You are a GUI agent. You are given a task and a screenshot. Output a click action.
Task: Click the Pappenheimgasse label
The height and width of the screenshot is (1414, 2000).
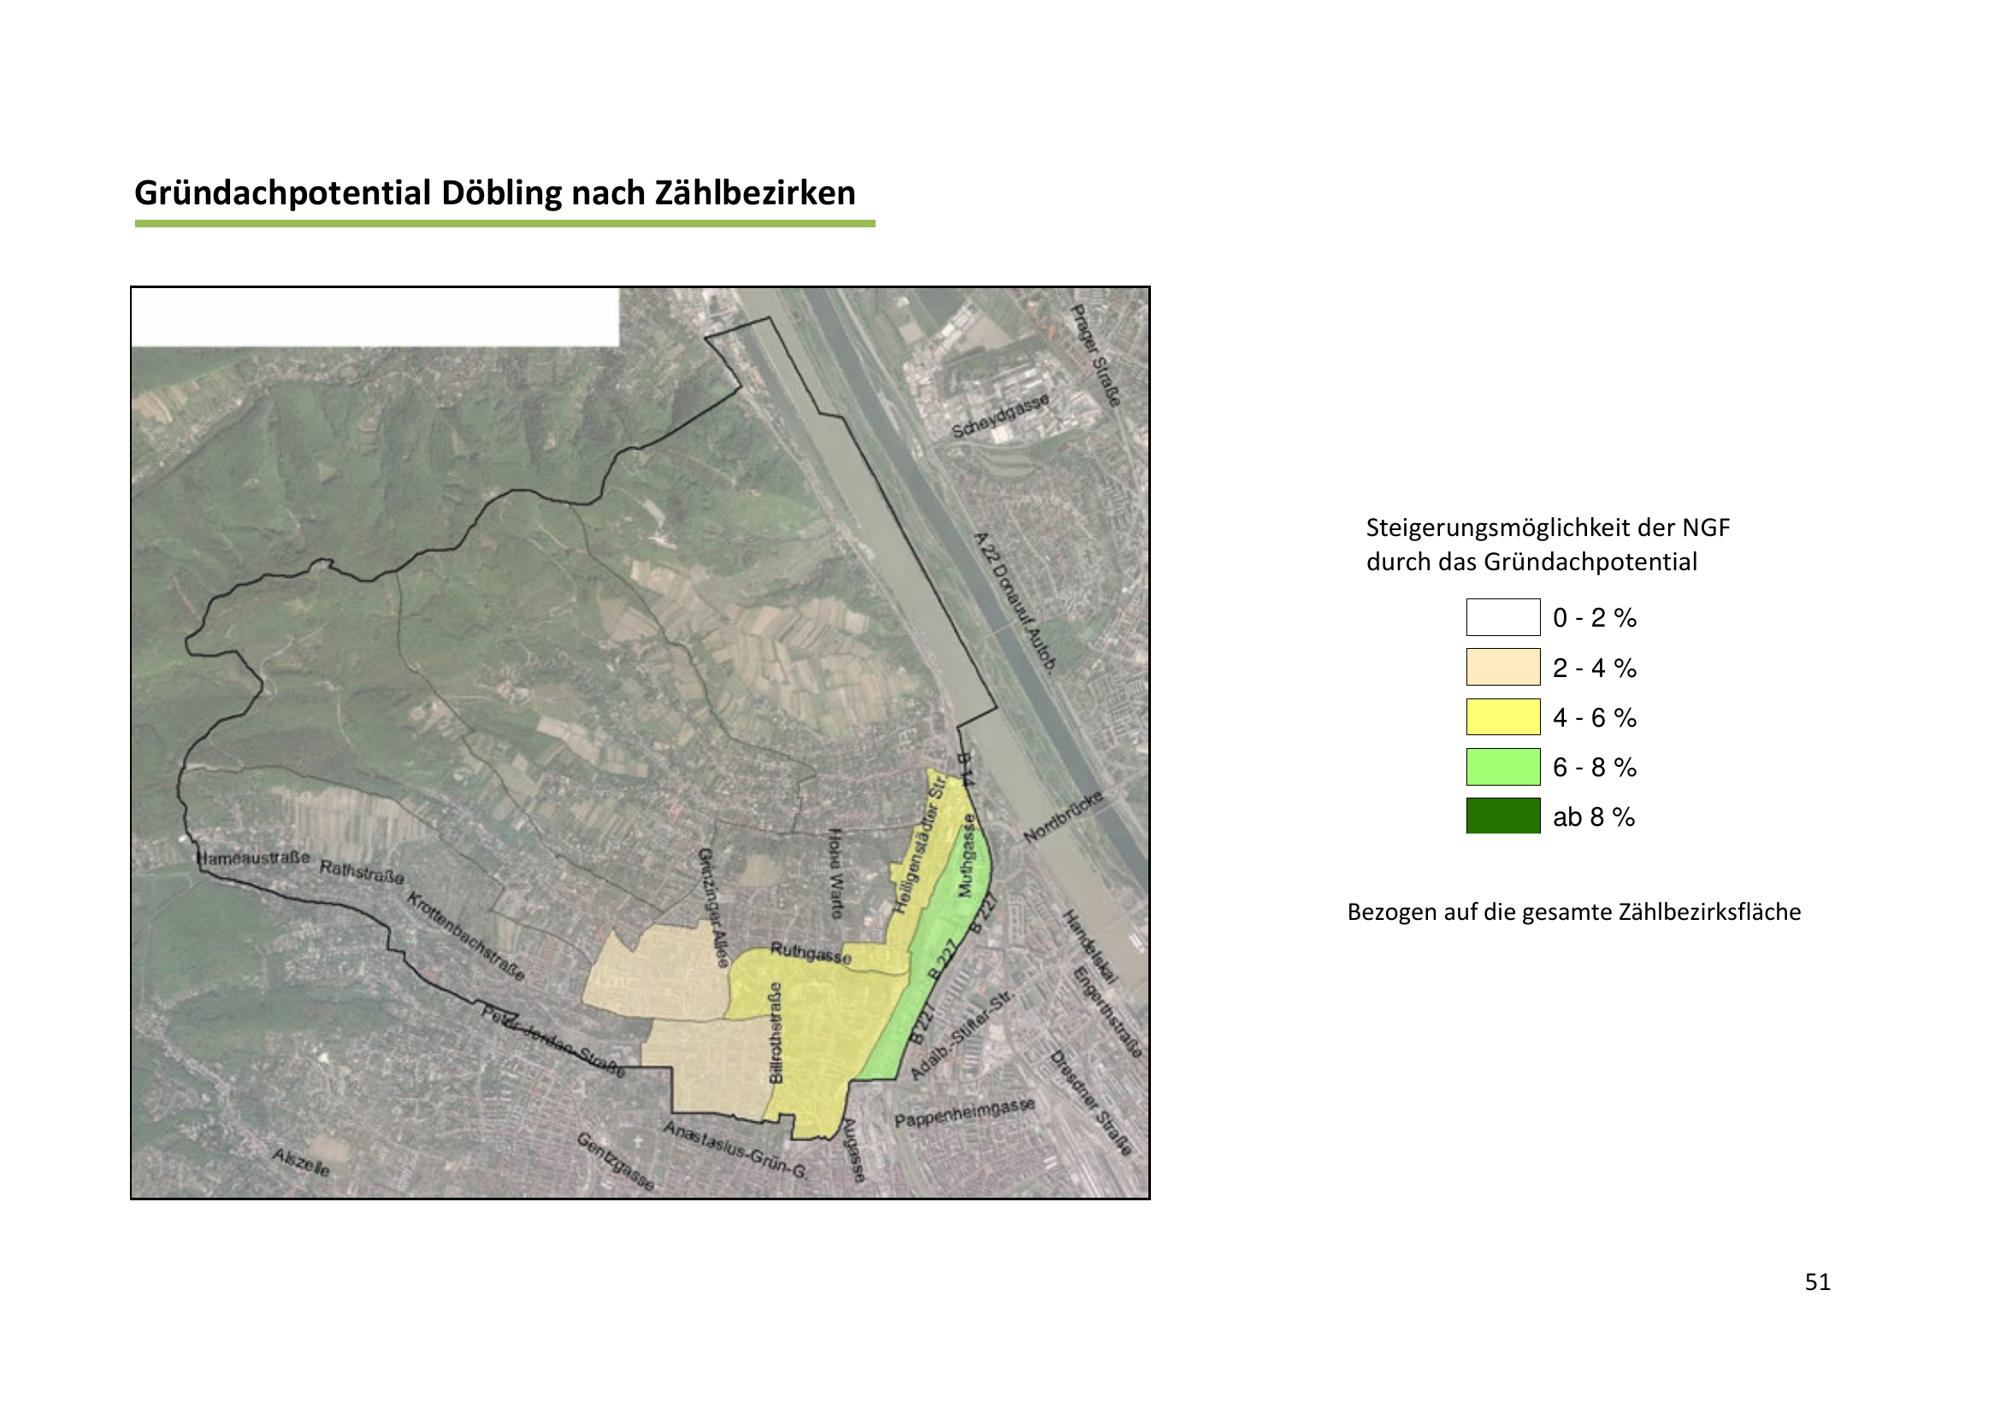click(965, 1113)
